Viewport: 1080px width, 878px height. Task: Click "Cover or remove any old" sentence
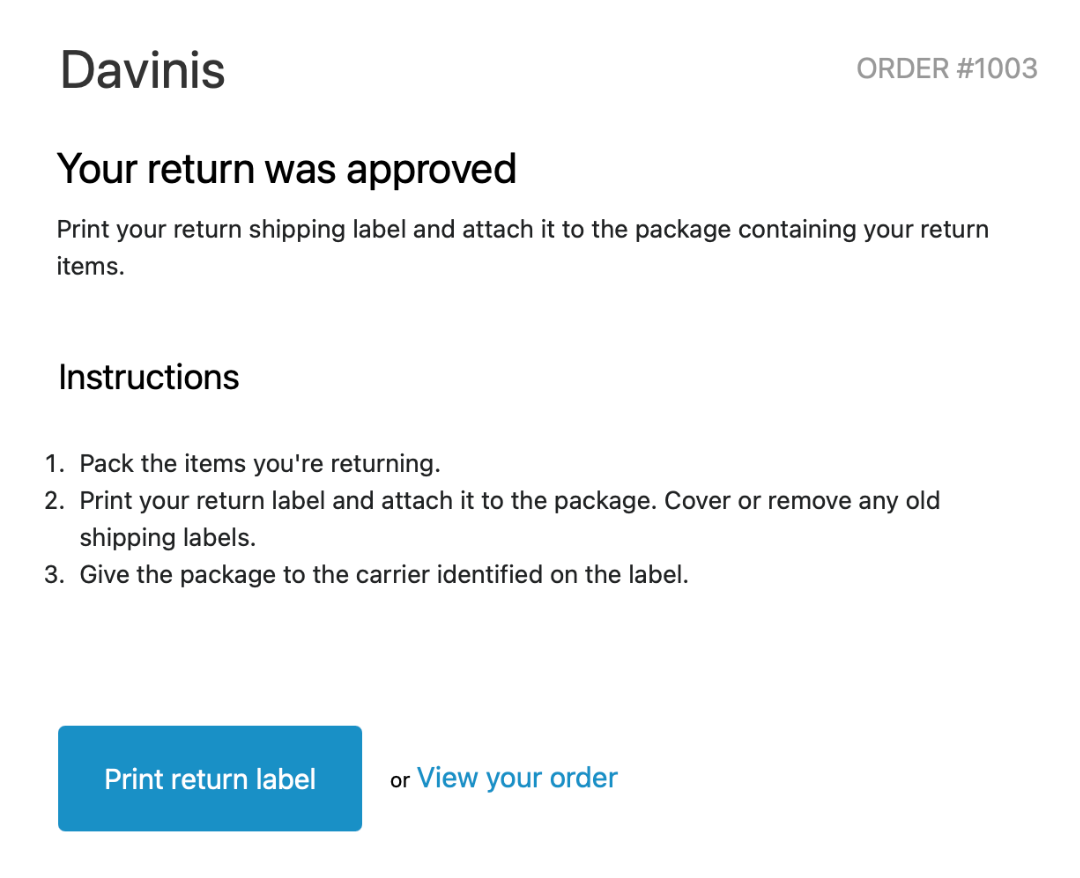(x=802, y=500)
